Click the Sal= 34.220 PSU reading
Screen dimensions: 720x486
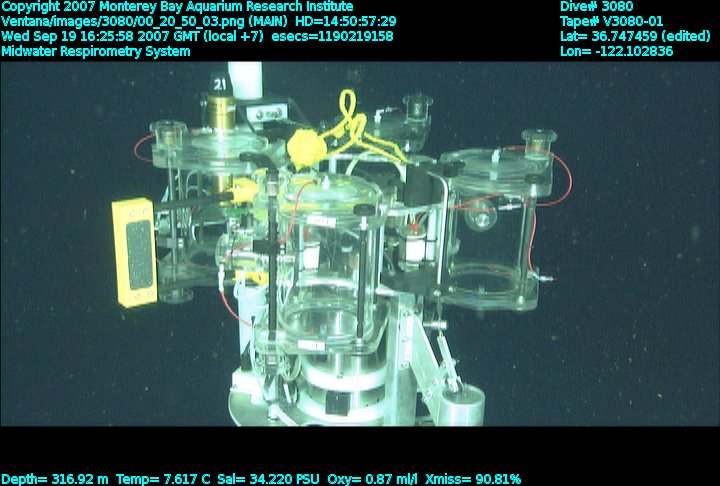click(268, 480)
